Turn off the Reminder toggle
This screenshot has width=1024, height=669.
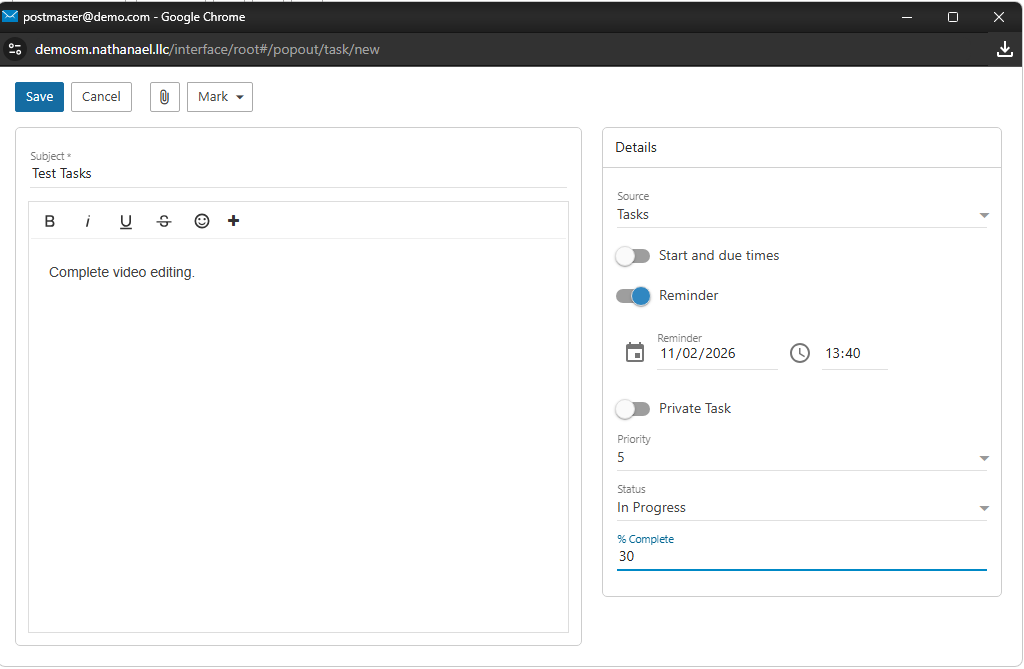coord(632,296)
